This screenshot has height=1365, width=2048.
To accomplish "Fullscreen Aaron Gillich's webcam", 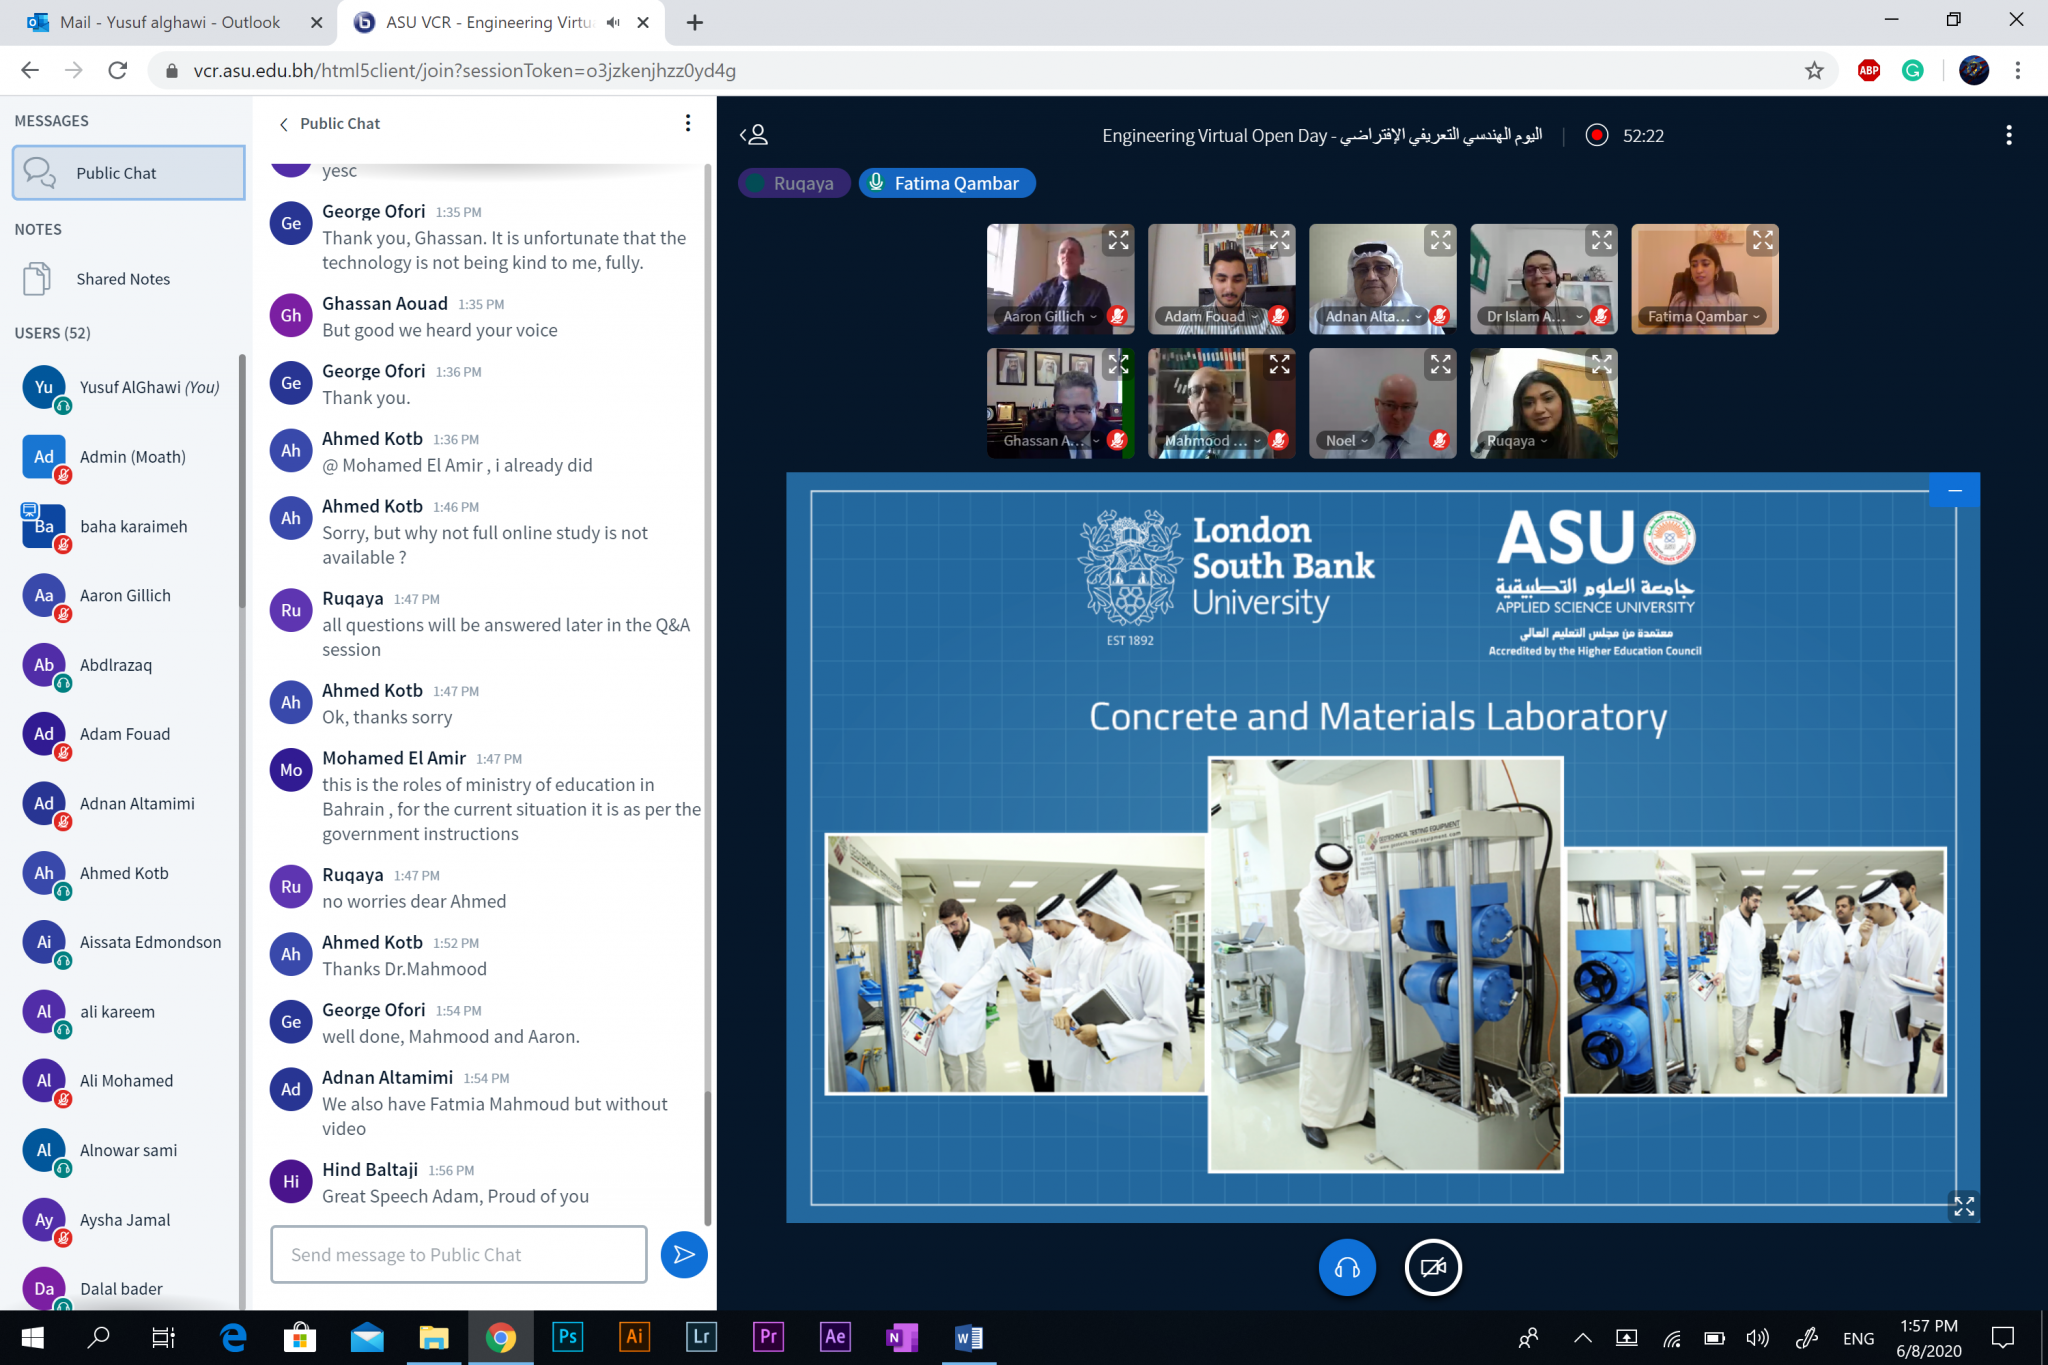I will 1118,240.
